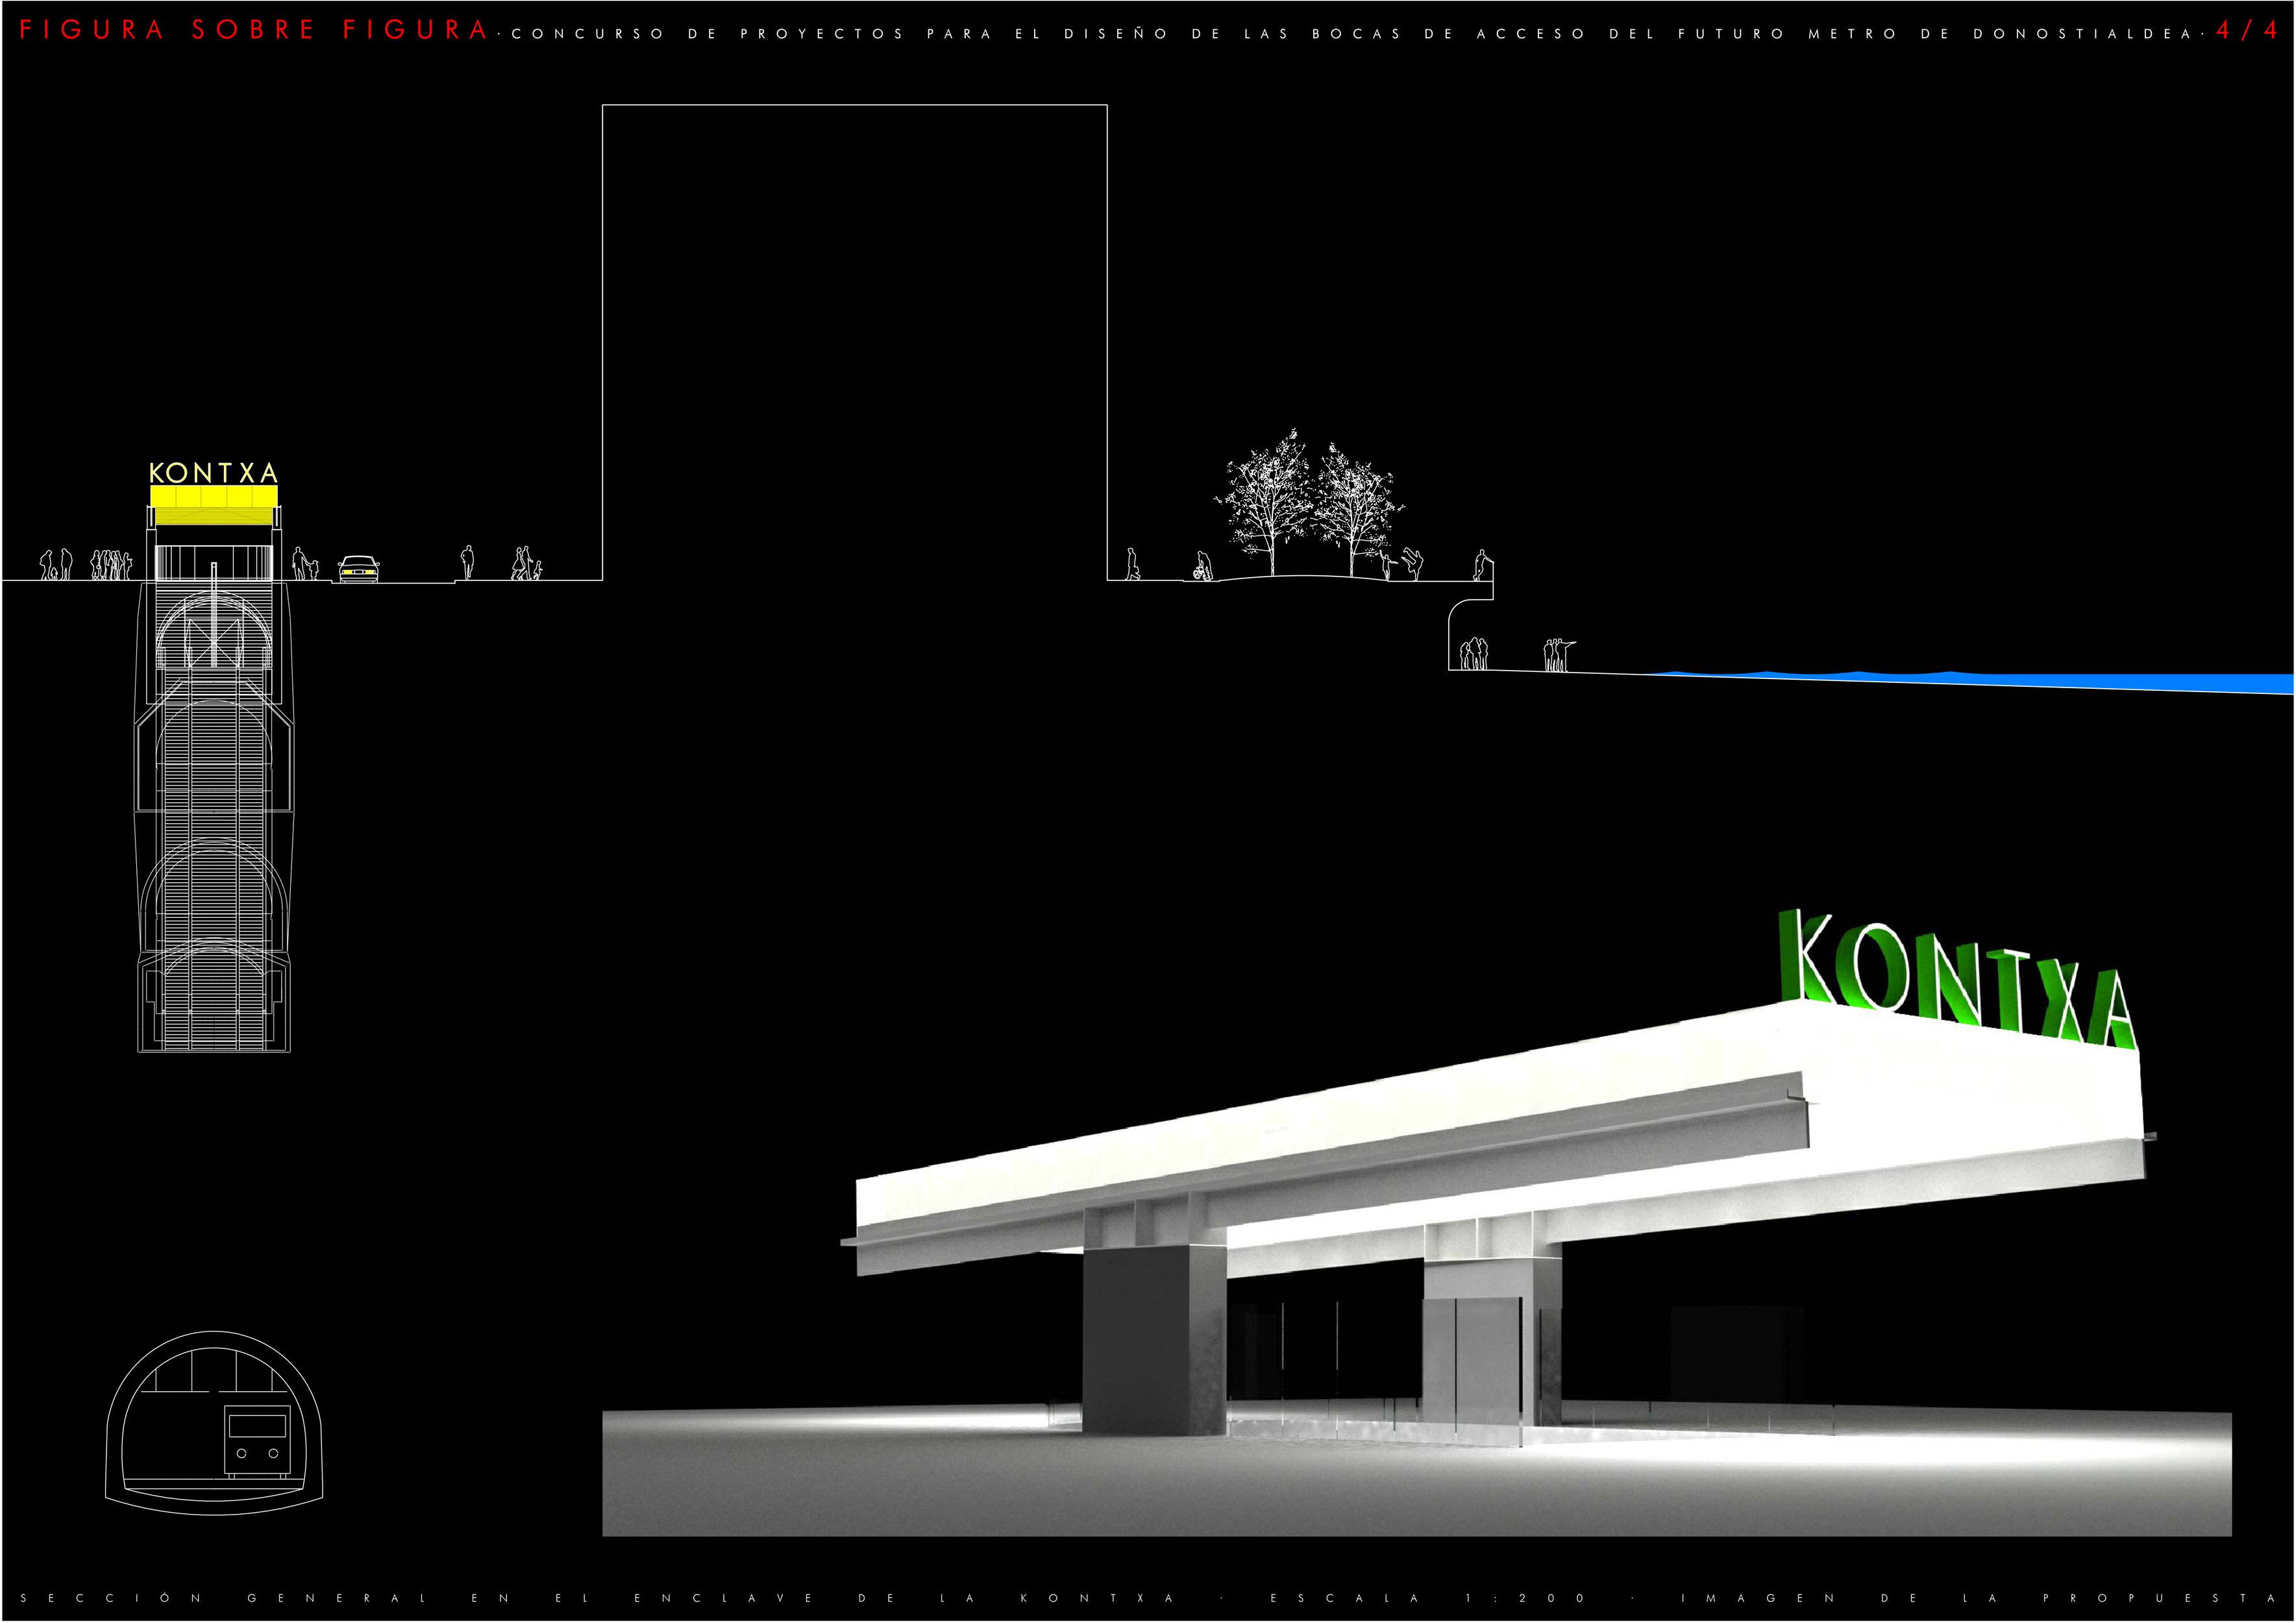Viewport: 2296px width, 1623px height.
Task: Click the yellow 'KONTXA' sign in section drawing
Action: click(x=213, y=473)
